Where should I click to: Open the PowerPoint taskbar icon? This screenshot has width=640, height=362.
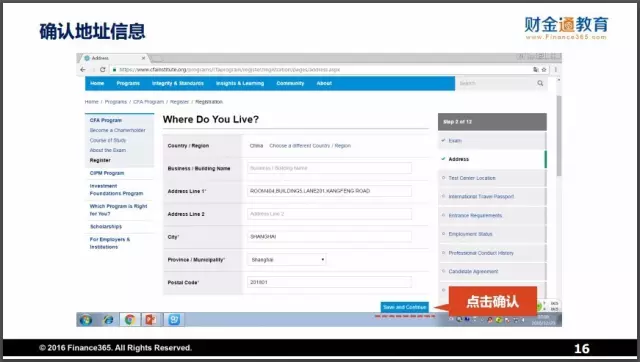[151, 320]
